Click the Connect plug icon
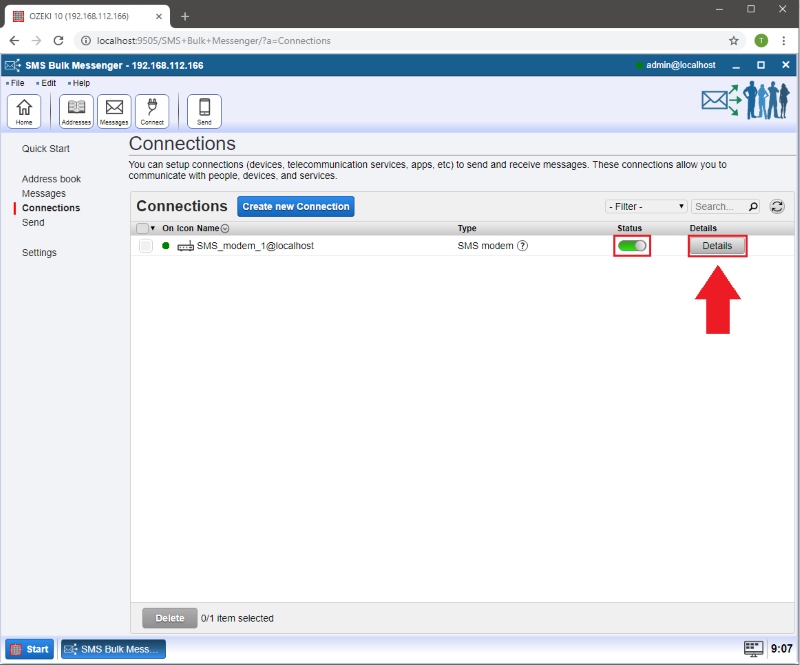Image resolution: width=800 pixels, height=665 pixels. tap(152, 111)
